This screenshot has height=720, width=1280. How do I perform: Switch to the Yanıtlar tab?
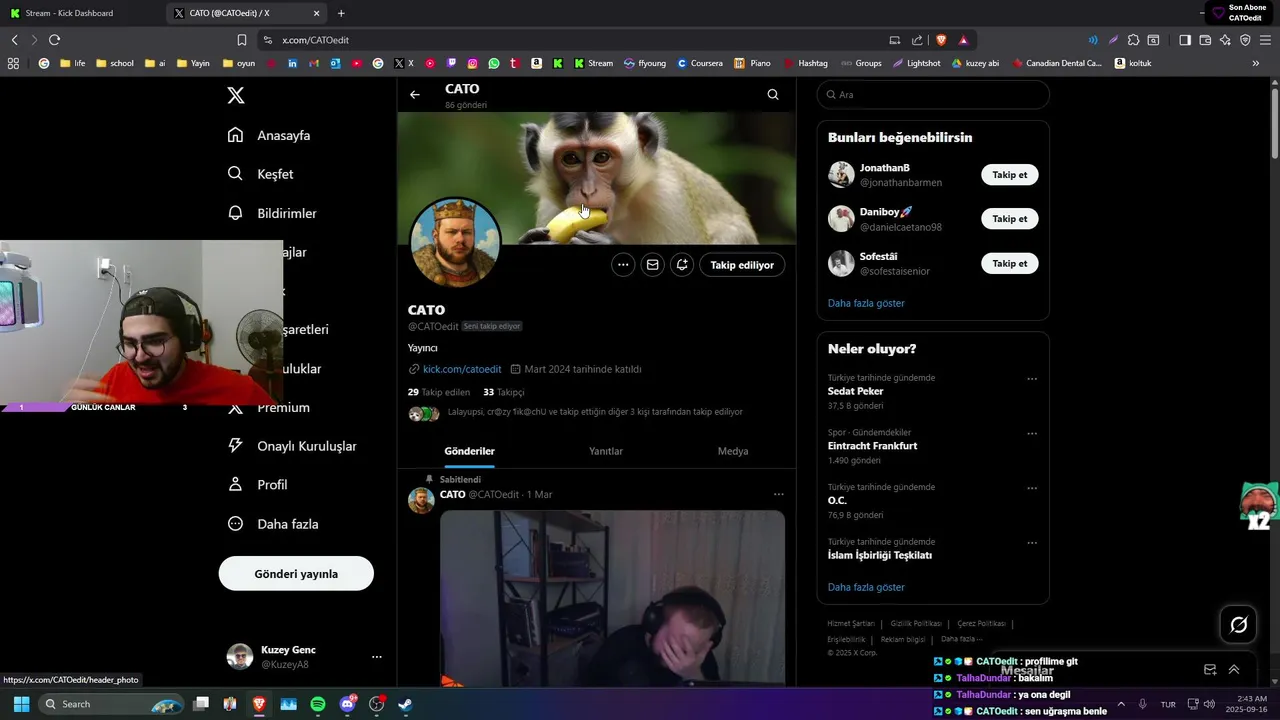coord(606,451)
